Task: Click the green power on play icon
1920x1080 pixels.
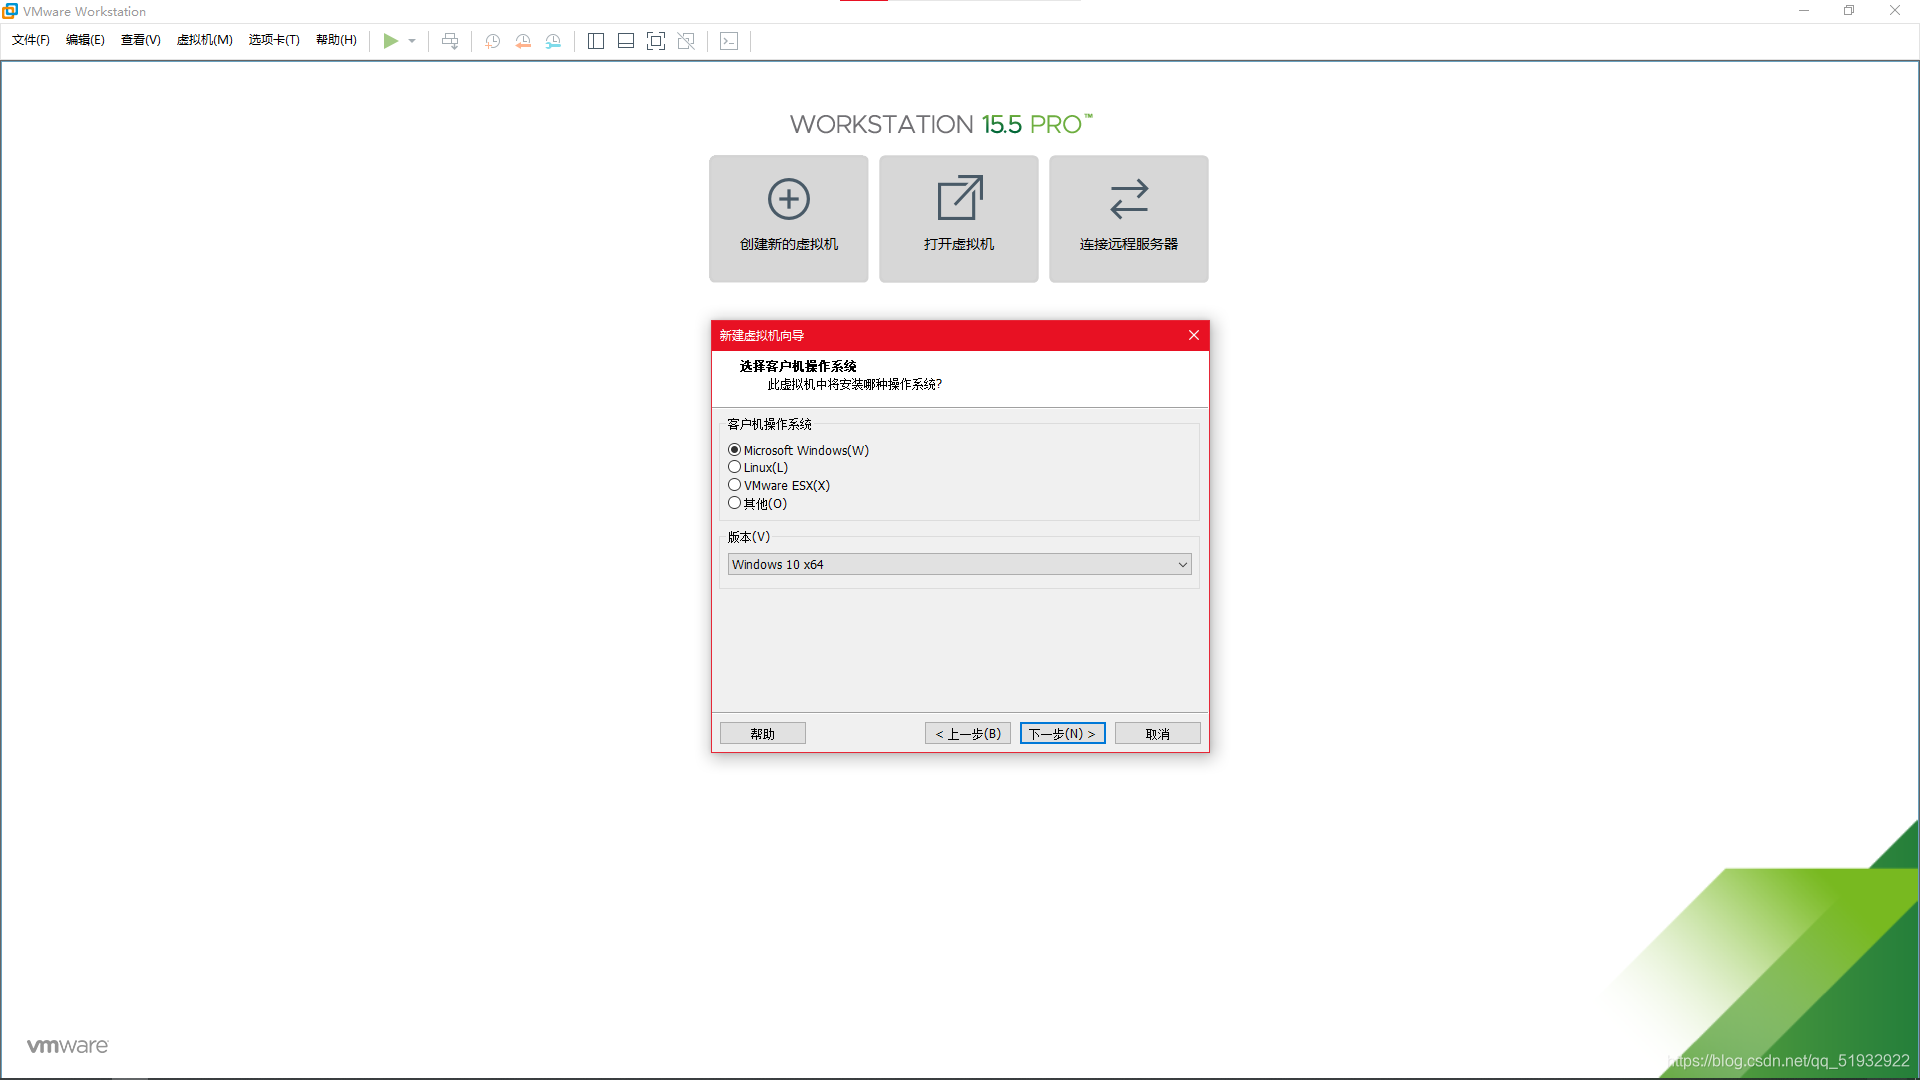Action: click(x=390, y=41)
